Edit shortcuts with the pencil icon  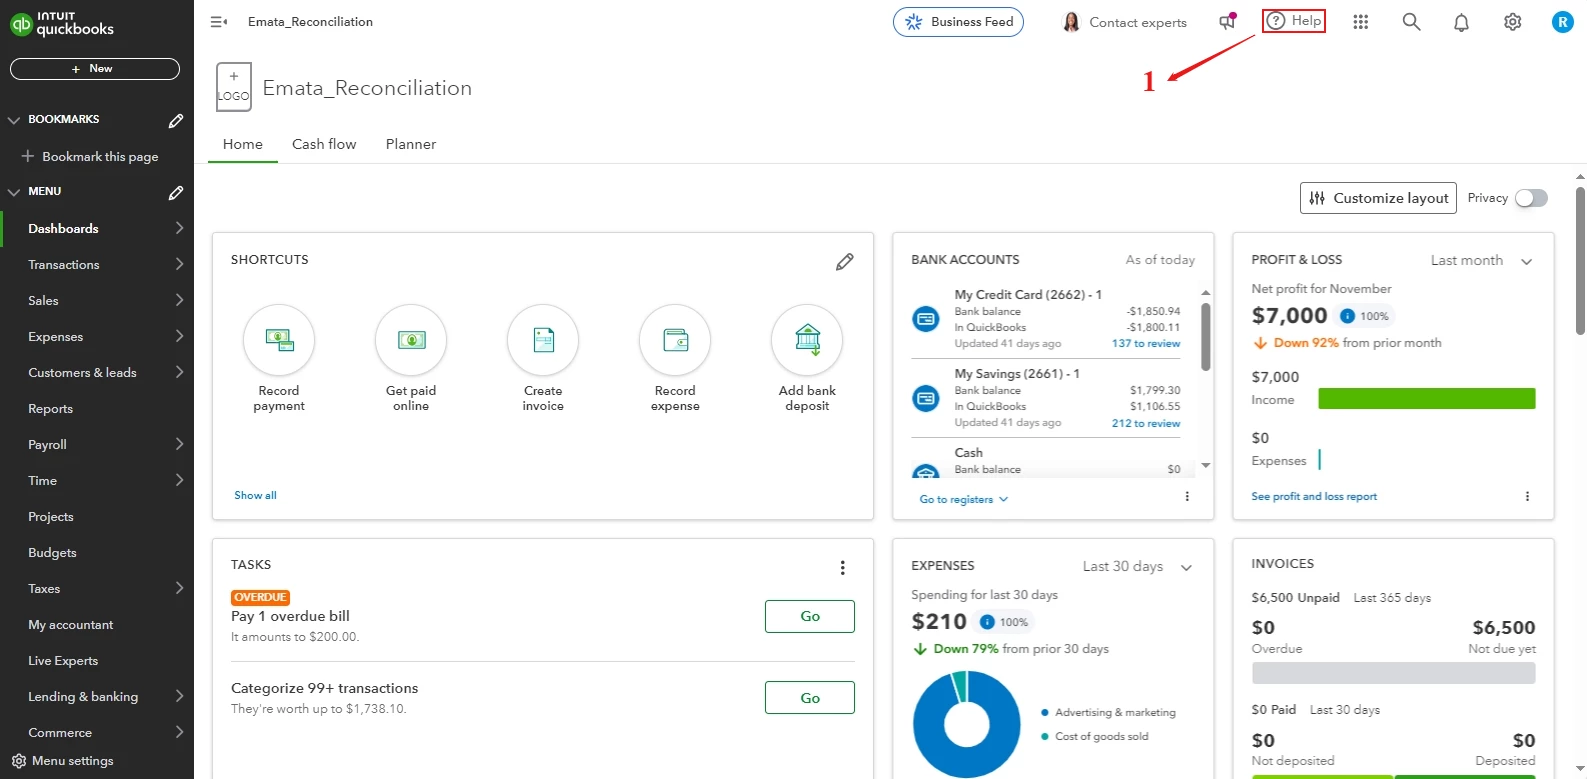845,262
